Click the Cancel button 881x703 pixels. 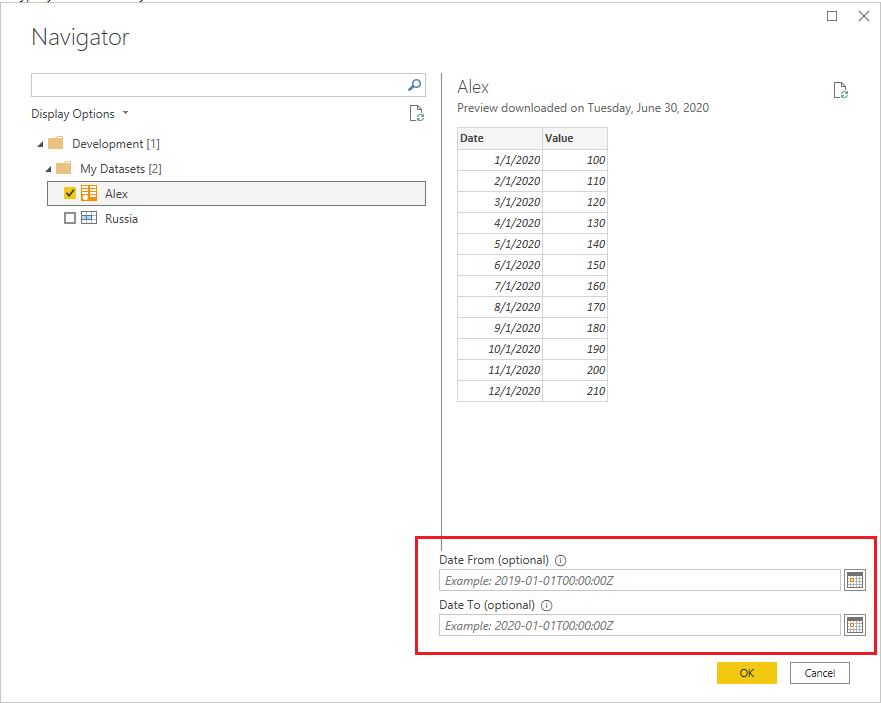[x=819, y=673]
